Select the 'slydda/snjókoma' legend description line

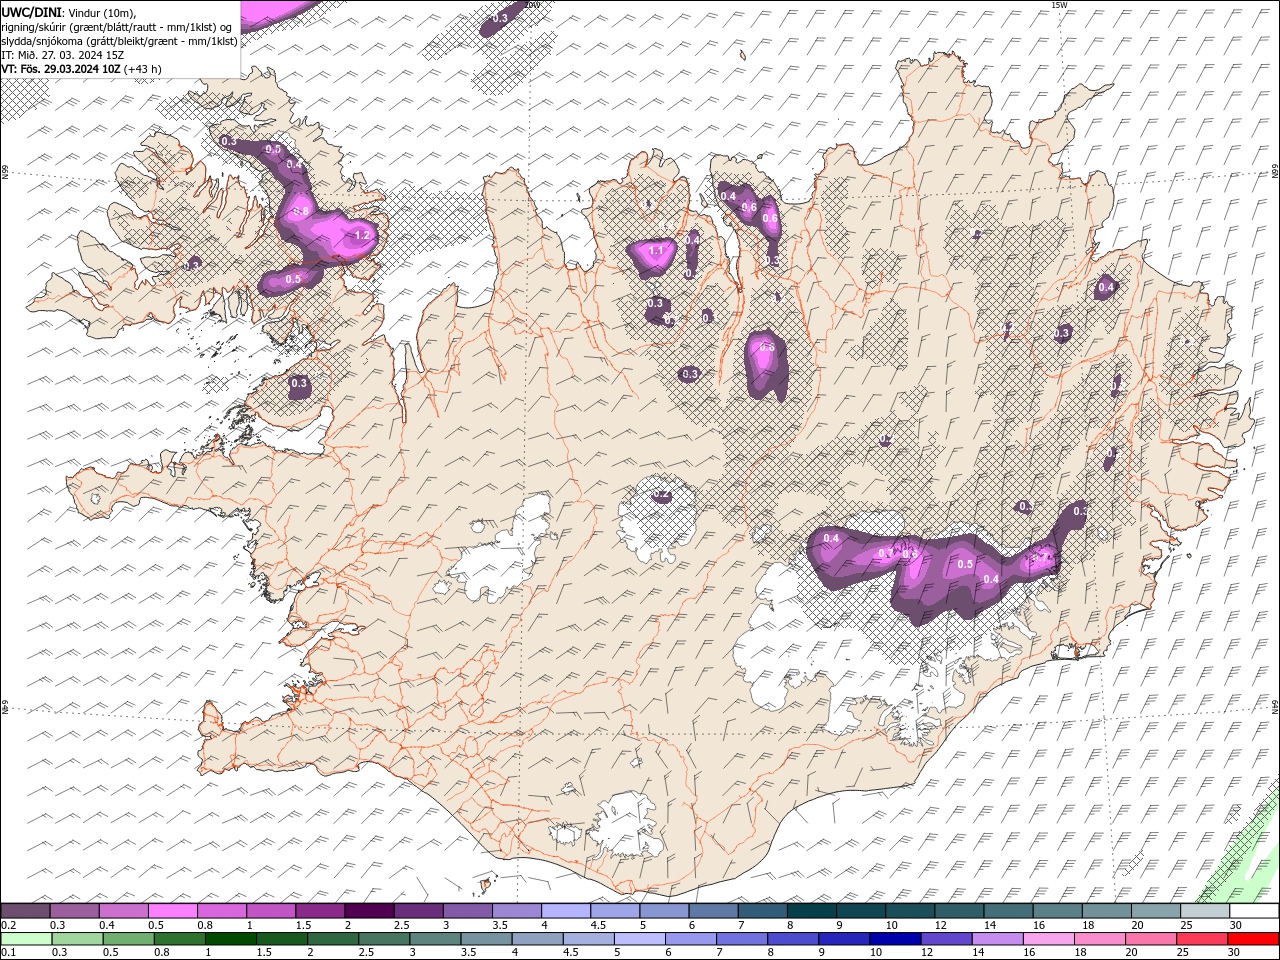coord(119,41)
